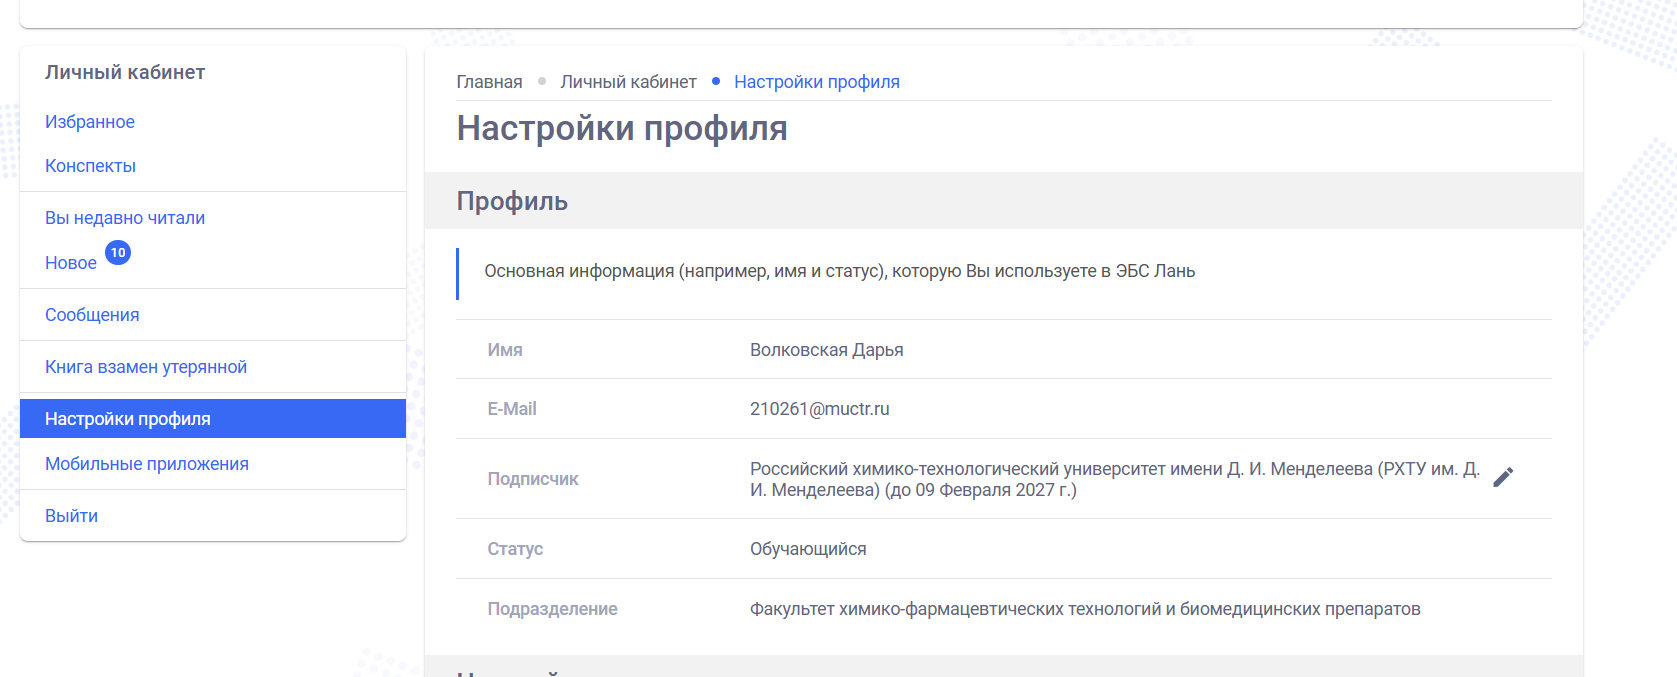This screenshot has height=677, width=1677.
Task: Click the pencil edit icon for Подписчик
Action: coord(1503,477)
